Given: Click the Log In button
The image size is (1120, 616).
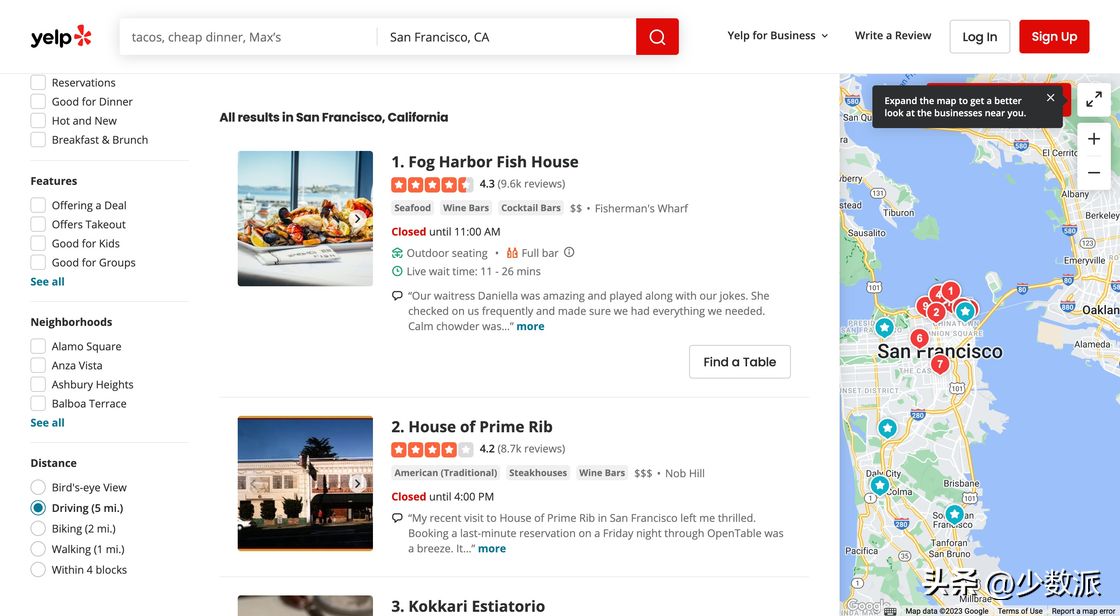Looking at the screenshot, I should tap(979, 37).
